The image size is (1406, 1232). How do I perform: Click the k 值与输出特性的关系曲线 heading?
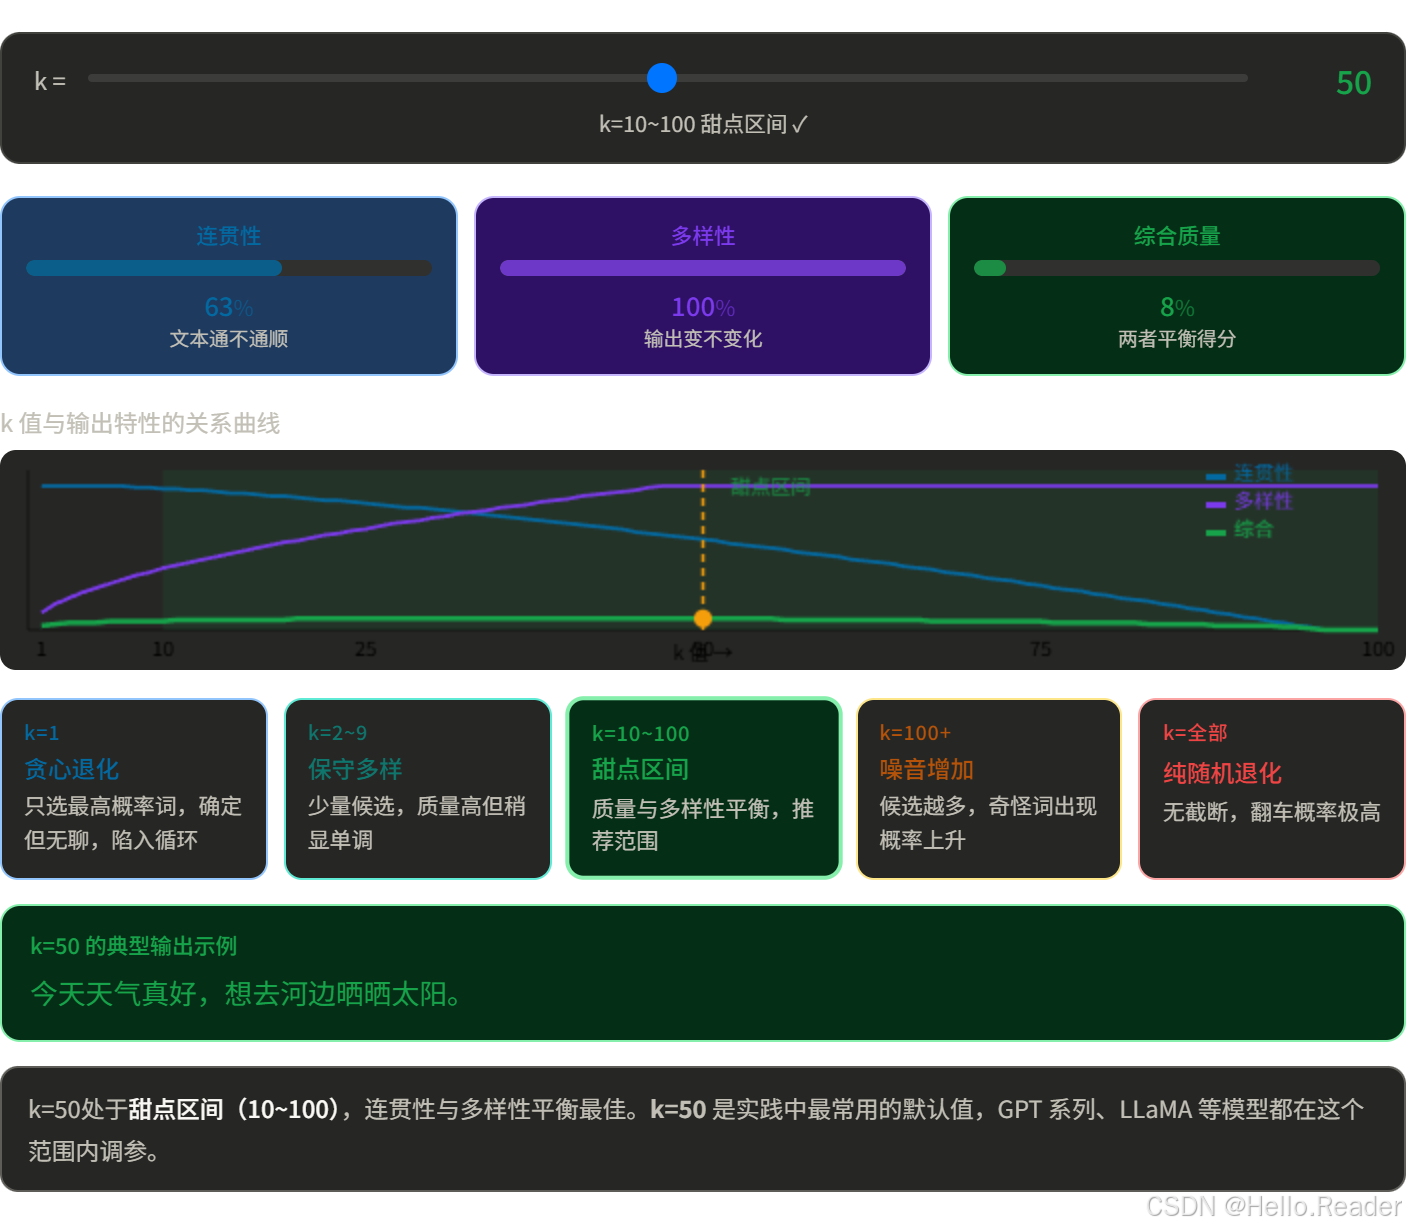pos(140,423)
